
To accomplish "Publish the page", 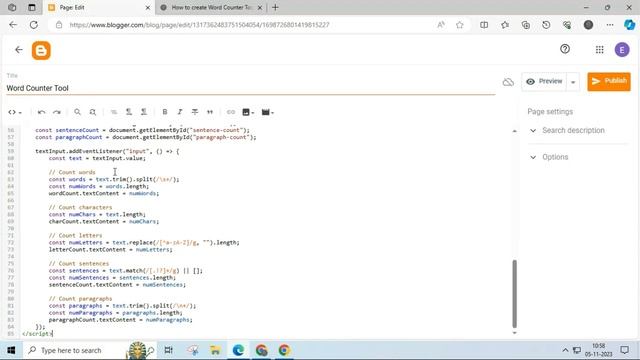I will pyautogui.click(x=609, y=81).
